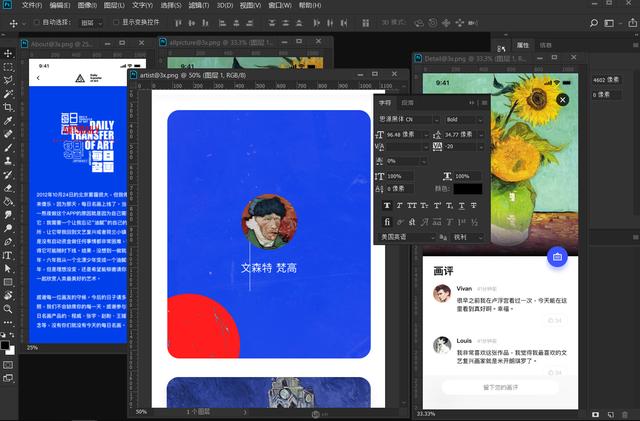Open the 文件(F) menu
The width and height of the screenshot is (640, 421).
click(x=31, y=5)
